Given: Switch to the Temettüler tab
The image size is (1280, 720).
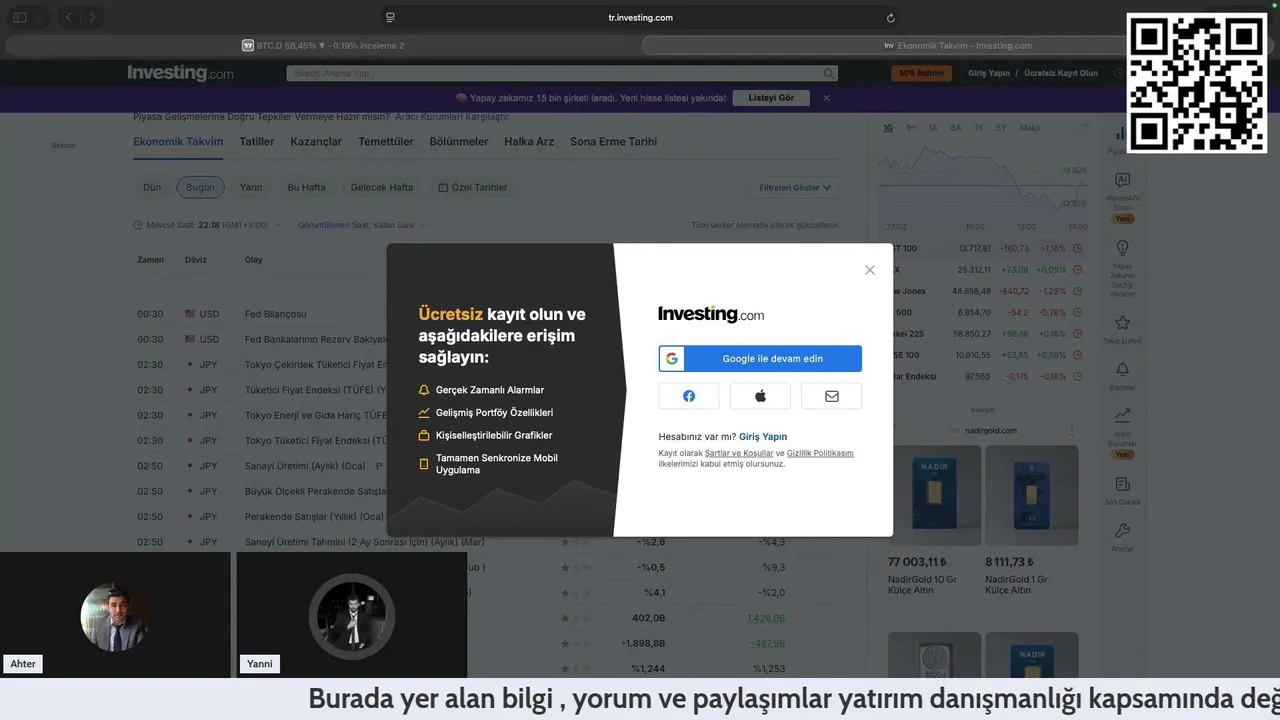Looking at the screenshot, I should click(386, 142).
